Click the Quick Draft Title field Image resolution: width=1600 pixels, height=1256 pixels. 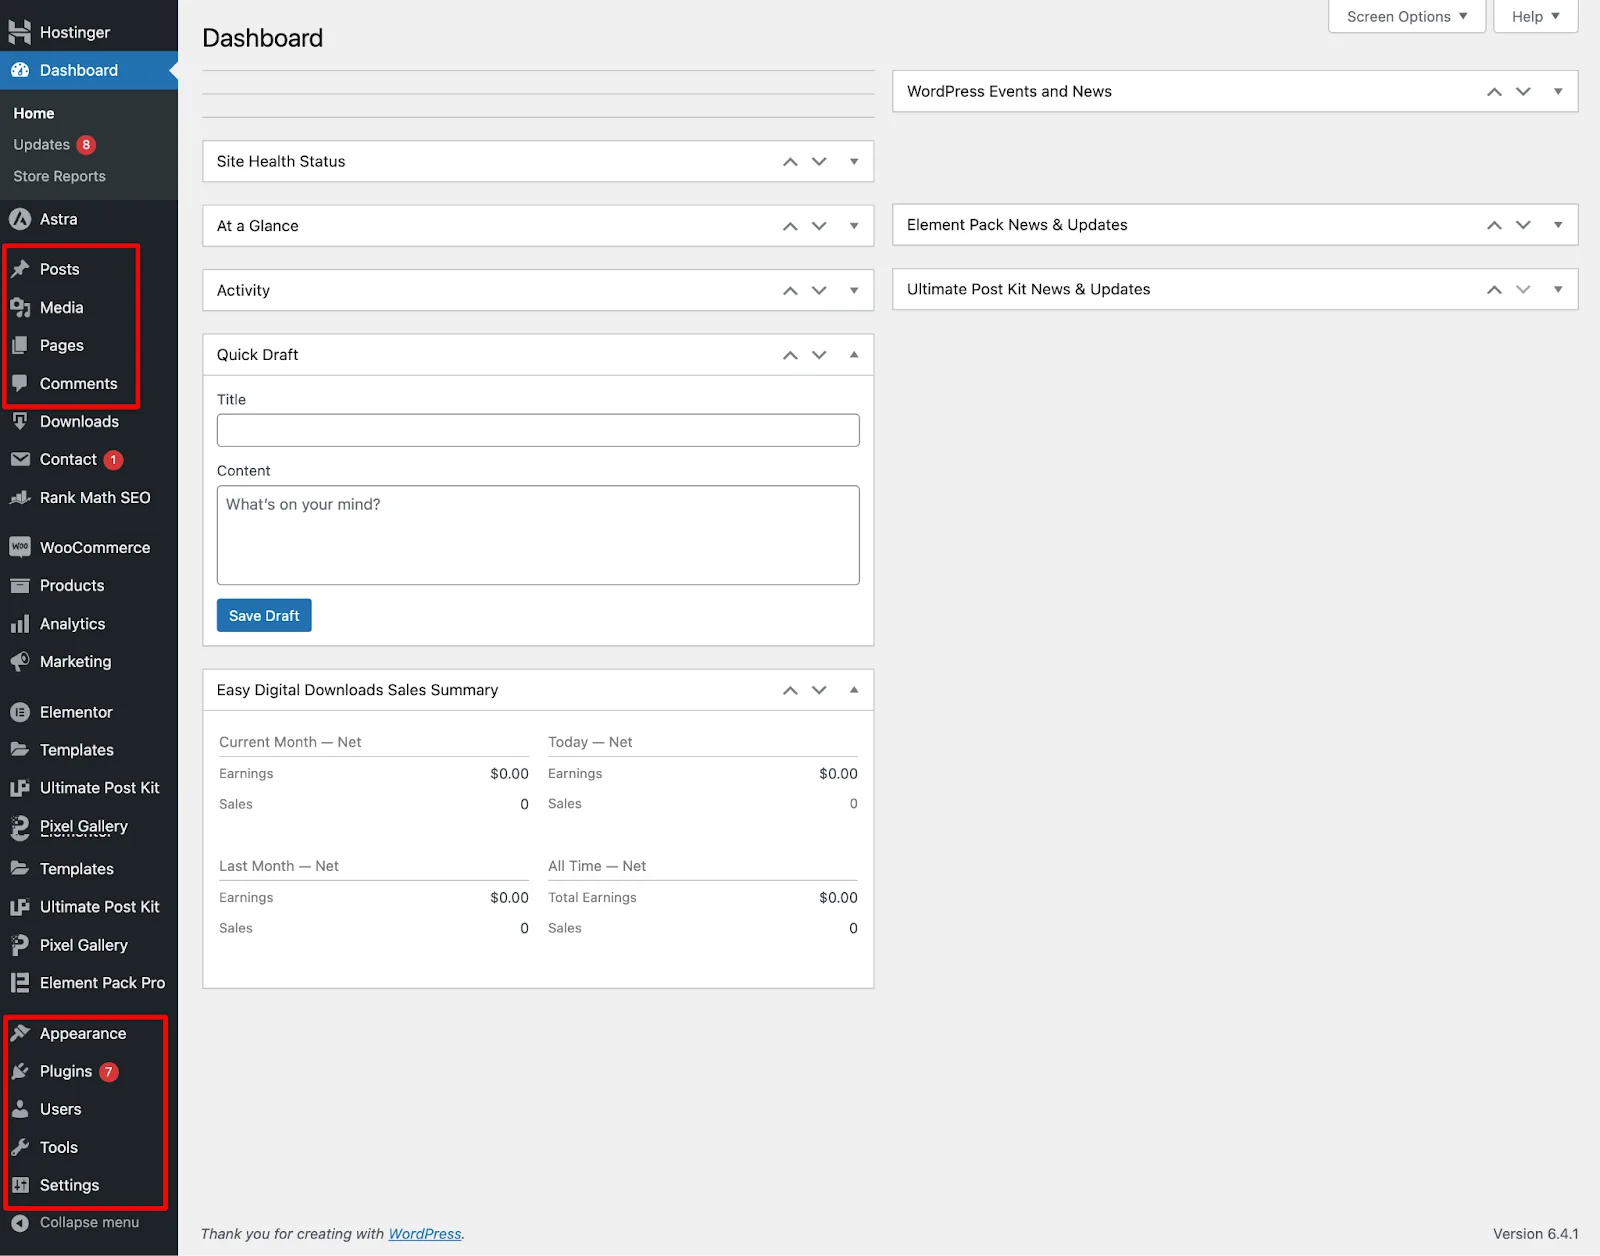pos(538,430)
